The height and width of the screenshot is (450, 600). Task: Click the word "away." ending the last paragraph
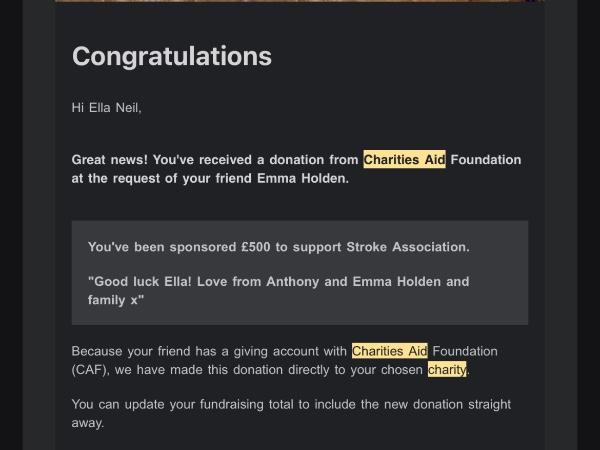pos(87,423)
